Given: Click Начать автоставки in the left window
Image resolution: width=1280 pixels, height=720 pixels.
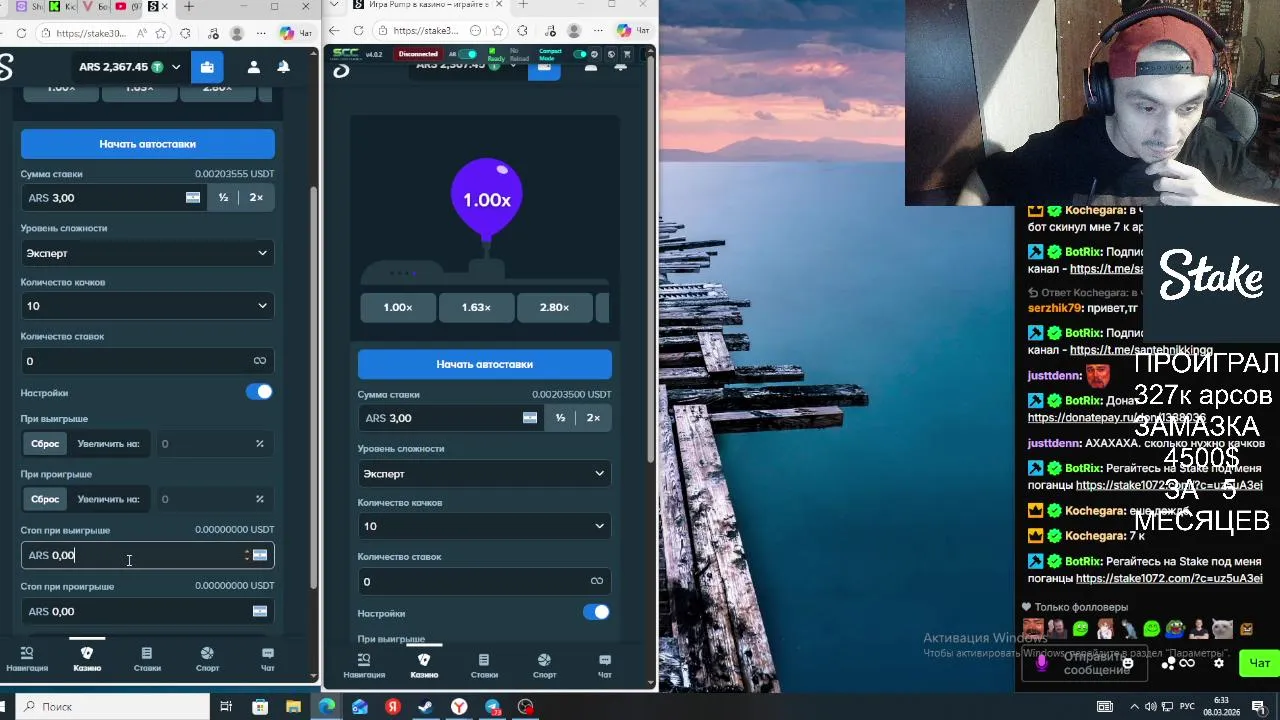Looking at the screenshot, I should (x=147, y=144).
